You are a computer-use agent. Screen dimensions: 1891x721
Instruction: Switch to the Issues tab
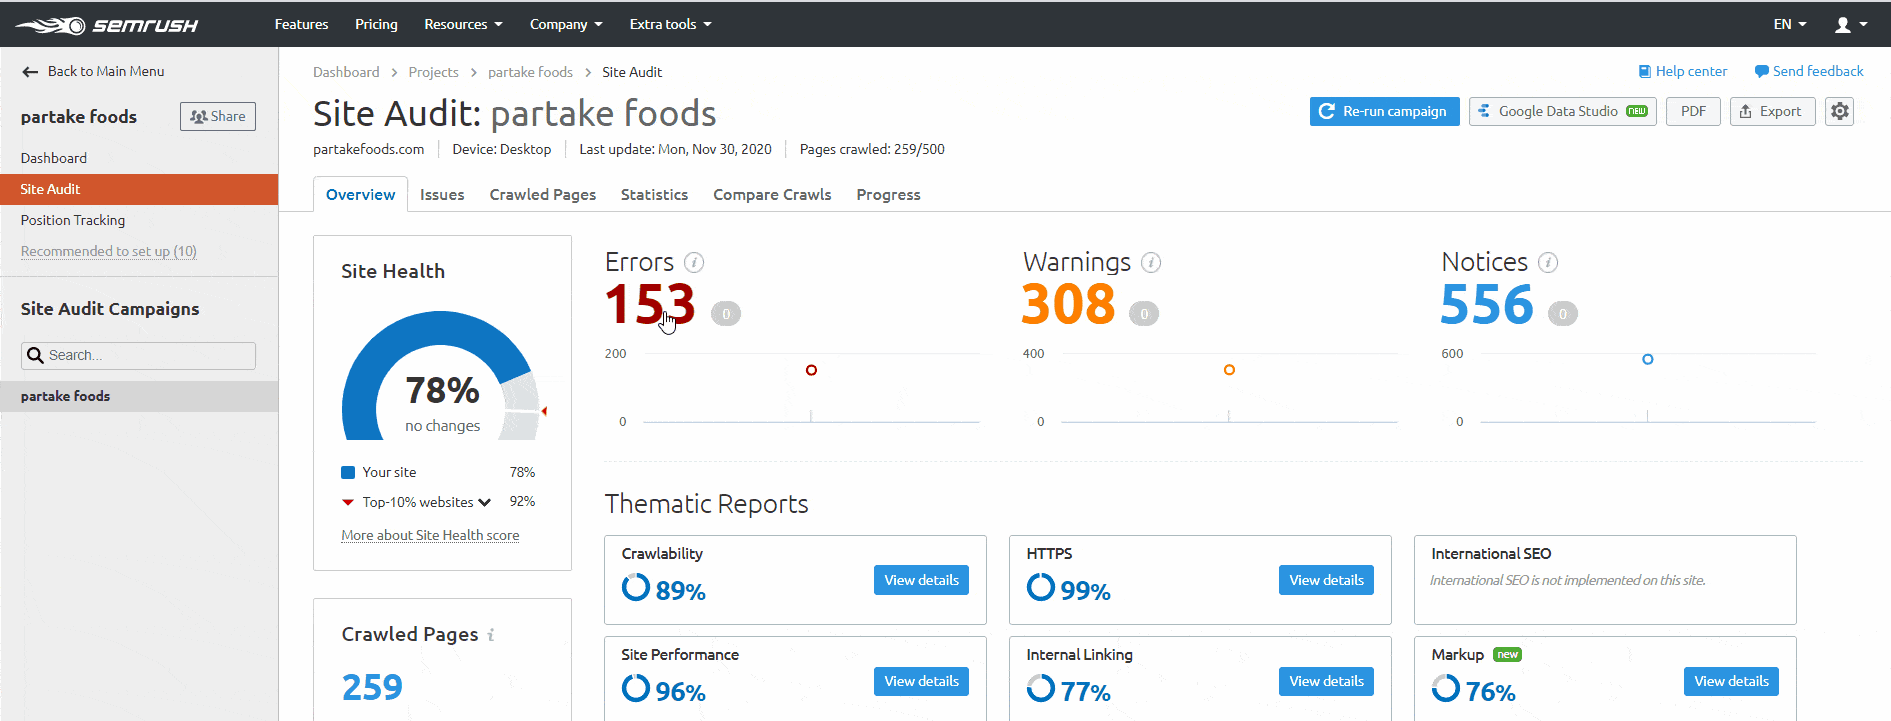[x=442, y=194]
